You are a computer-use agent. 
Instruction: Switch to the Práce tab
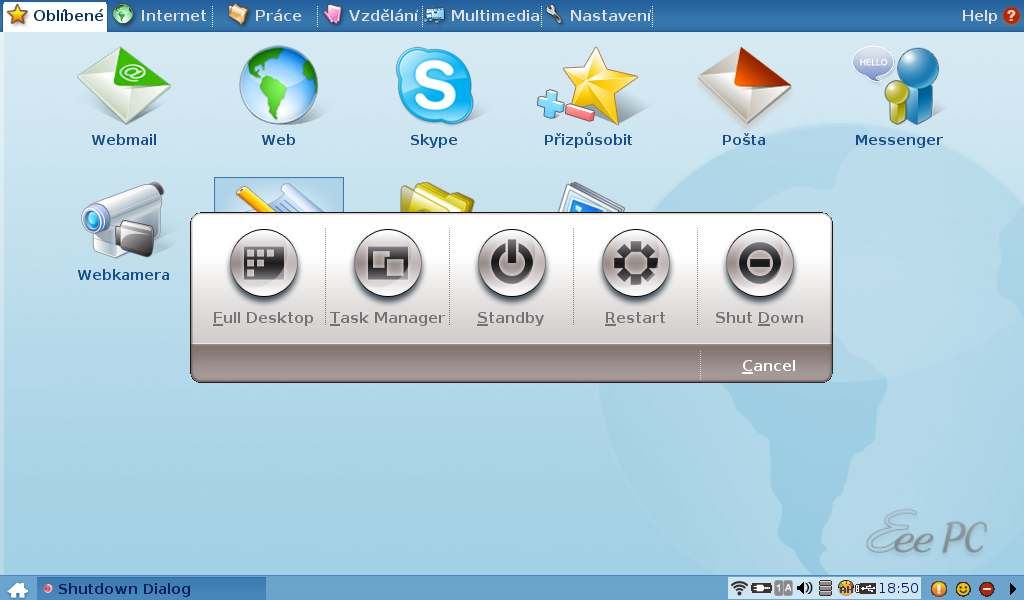click(x=264, y=15)
